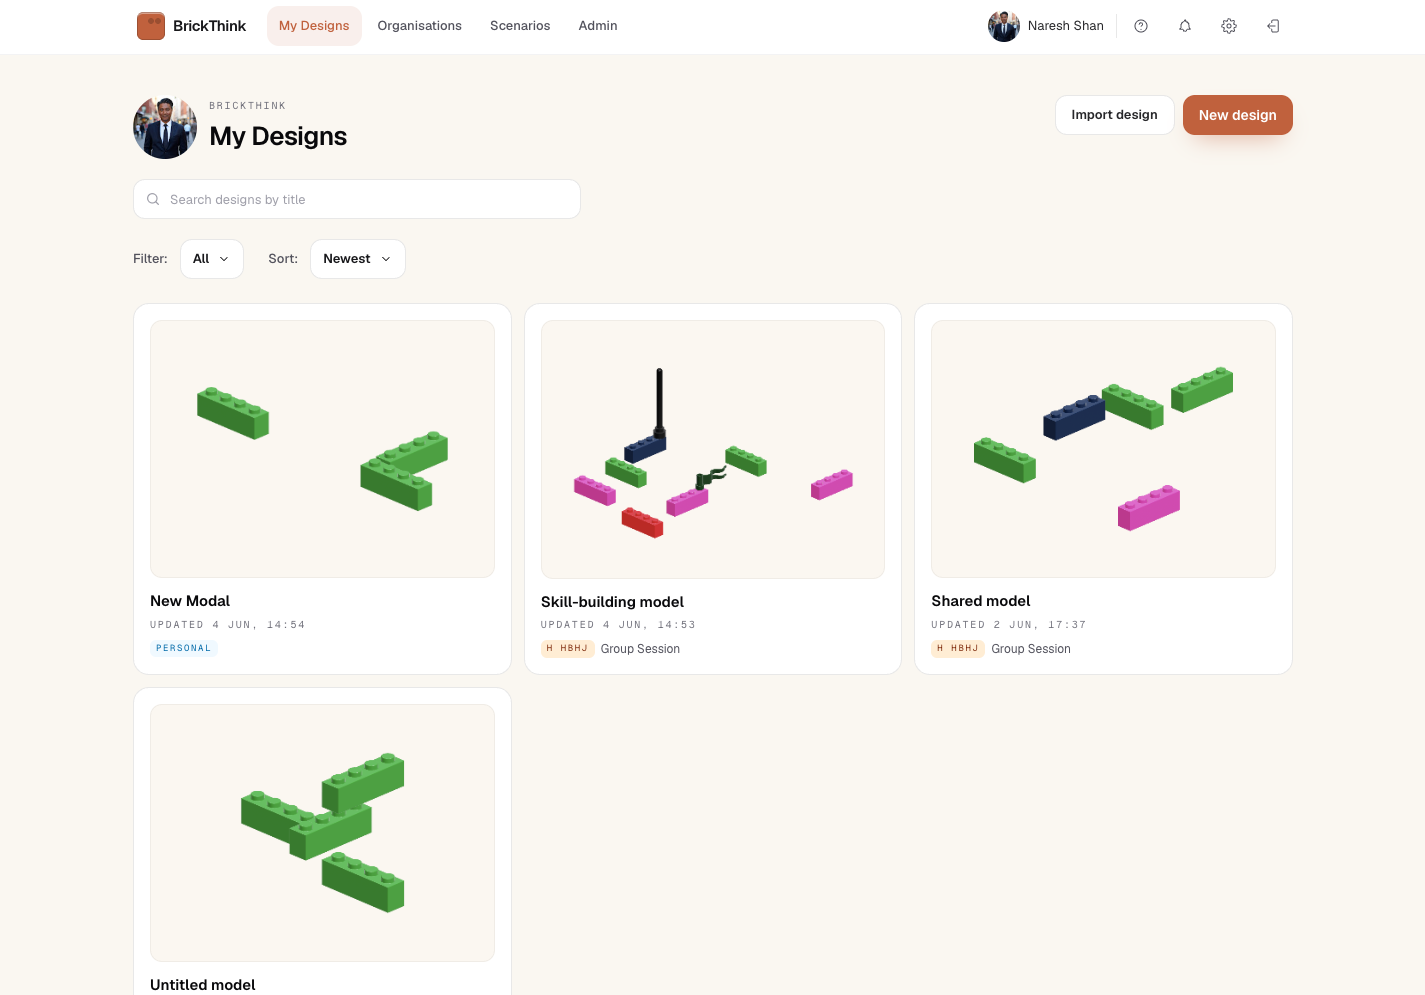Switch to My Designs tab
This screenshot has height=995, width=1425.
[314, 26]
